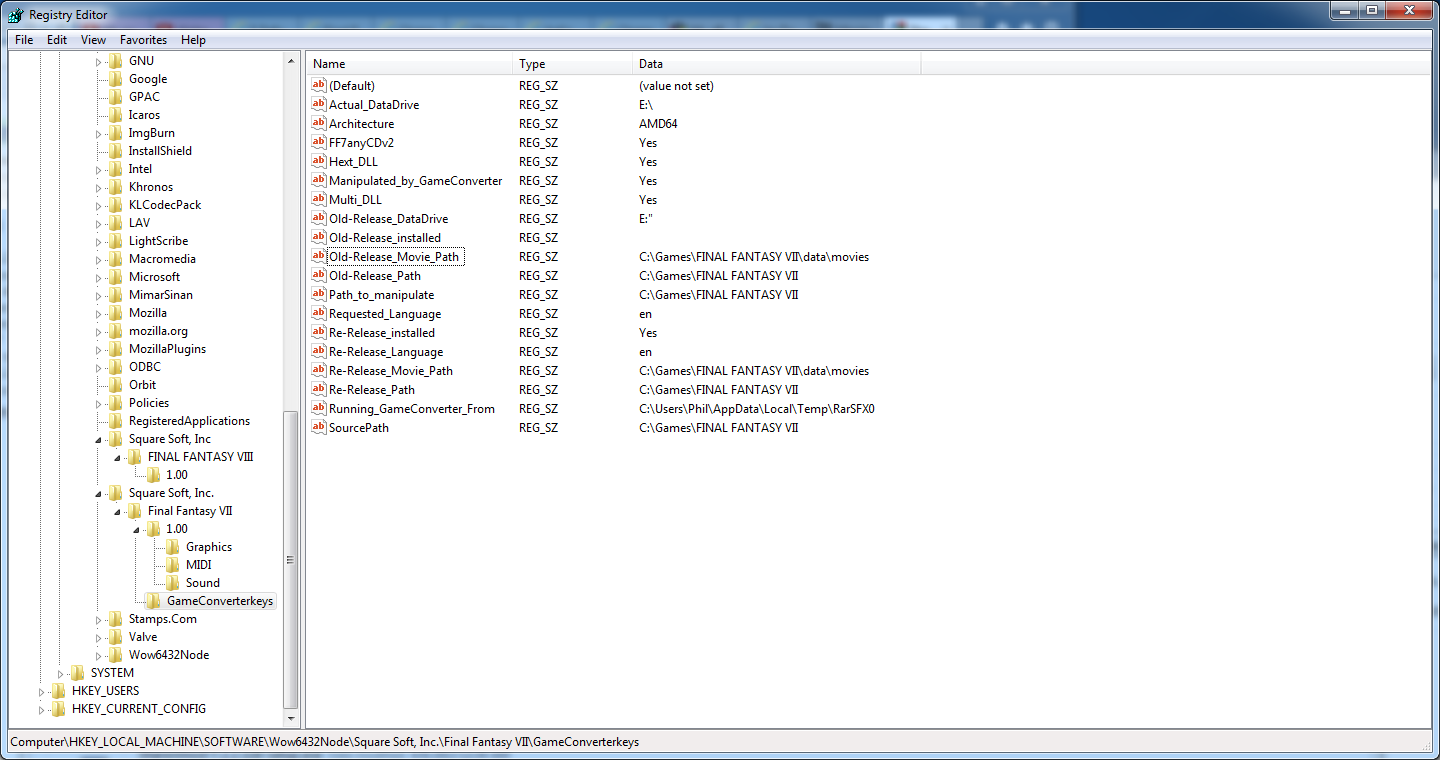This screenshot has height=760, width=1440.
Task: Select the 1.00 key under FINAL FANTASY VIII
Action: click(x=176, y=475)
